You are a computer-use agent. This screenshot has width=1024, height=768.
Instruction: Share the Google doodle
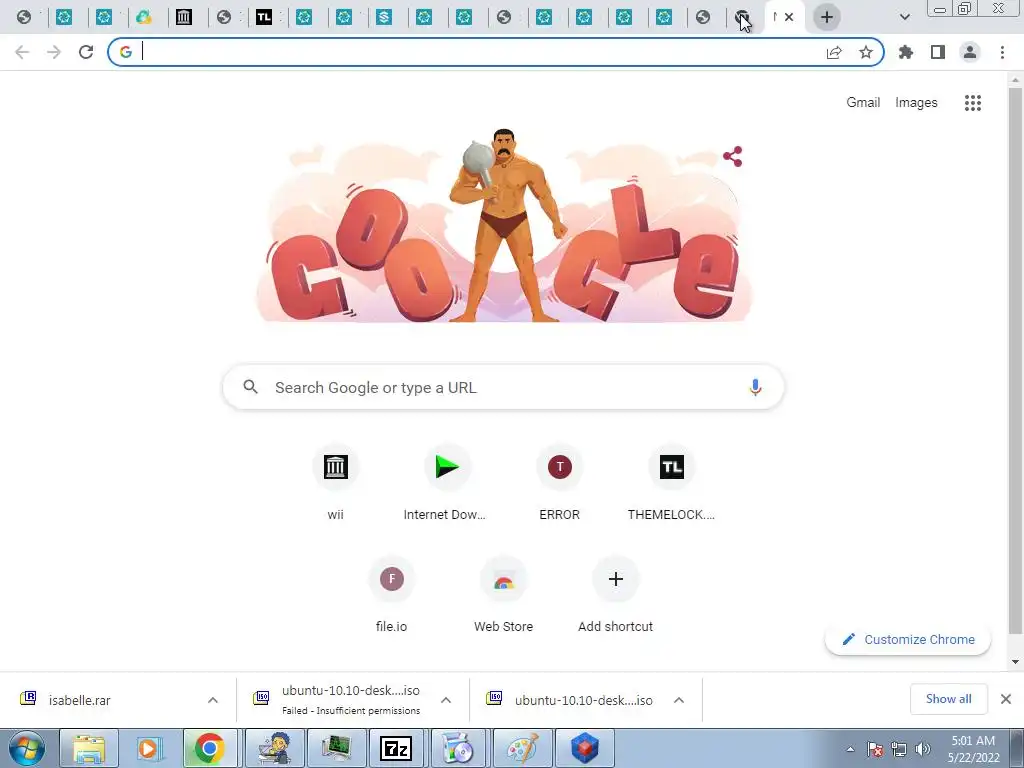click(733, 157)
